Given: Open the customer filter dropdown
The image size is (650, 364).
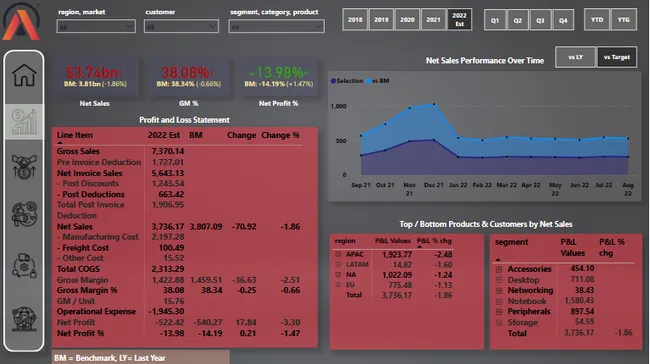Looking at the screenshot, I should click(x=181, y=27).
